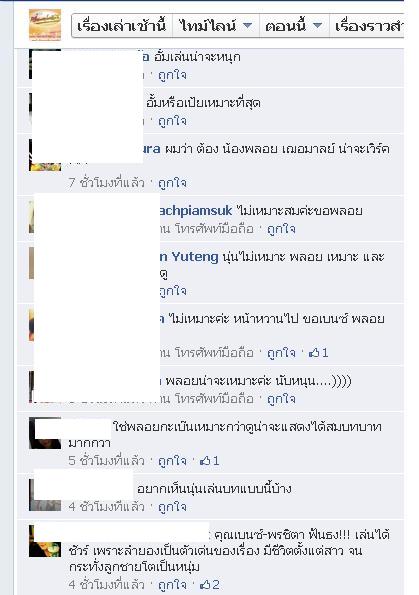The width and height of the screenshot is (419, 595).
Task: Expand the ไทม์ไลน์ dropdown
Action: click(x=216, y=26)
